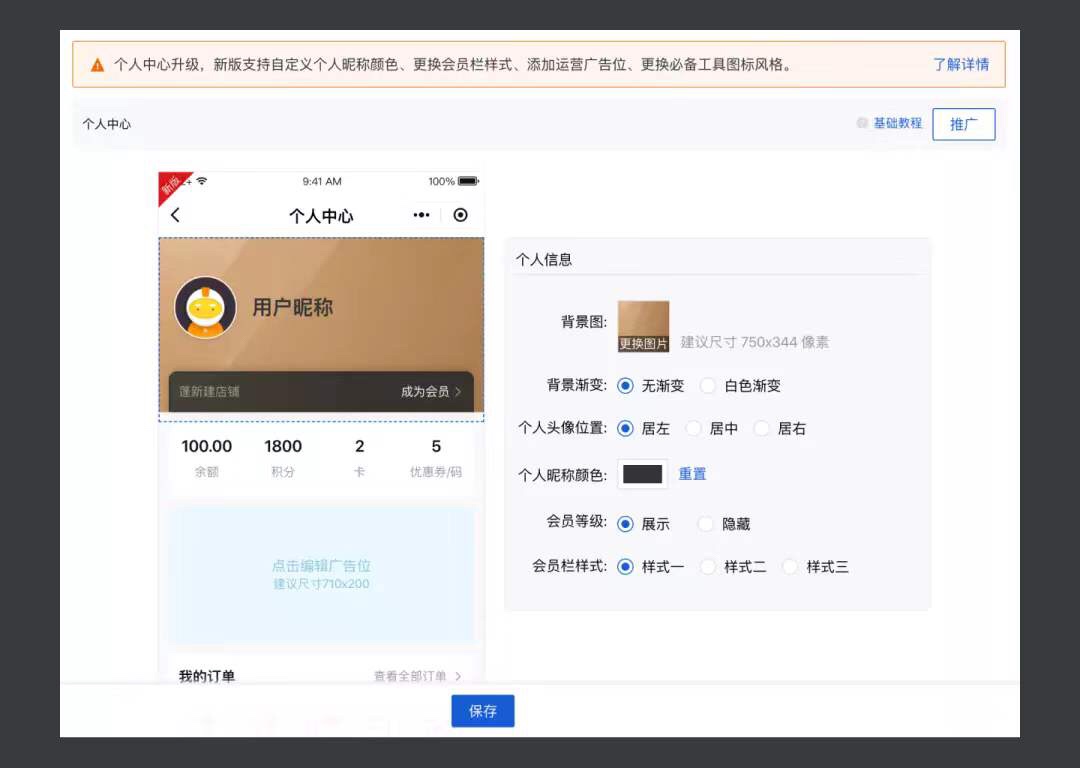Set avatar position to 居右

[x=762, y=428]
